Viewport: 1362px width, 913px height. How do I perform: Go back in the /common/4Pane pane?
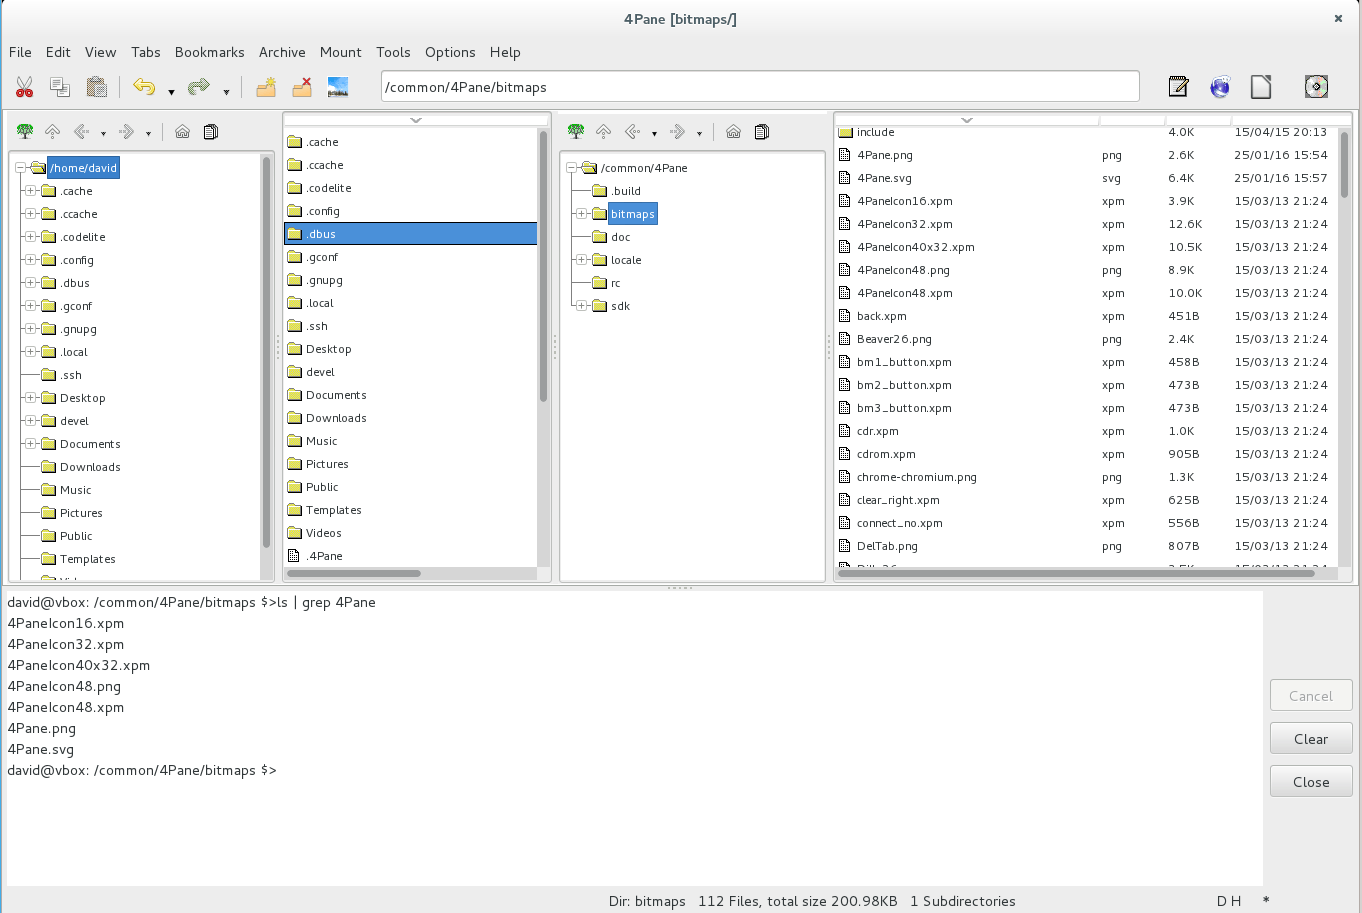(632, 131)
